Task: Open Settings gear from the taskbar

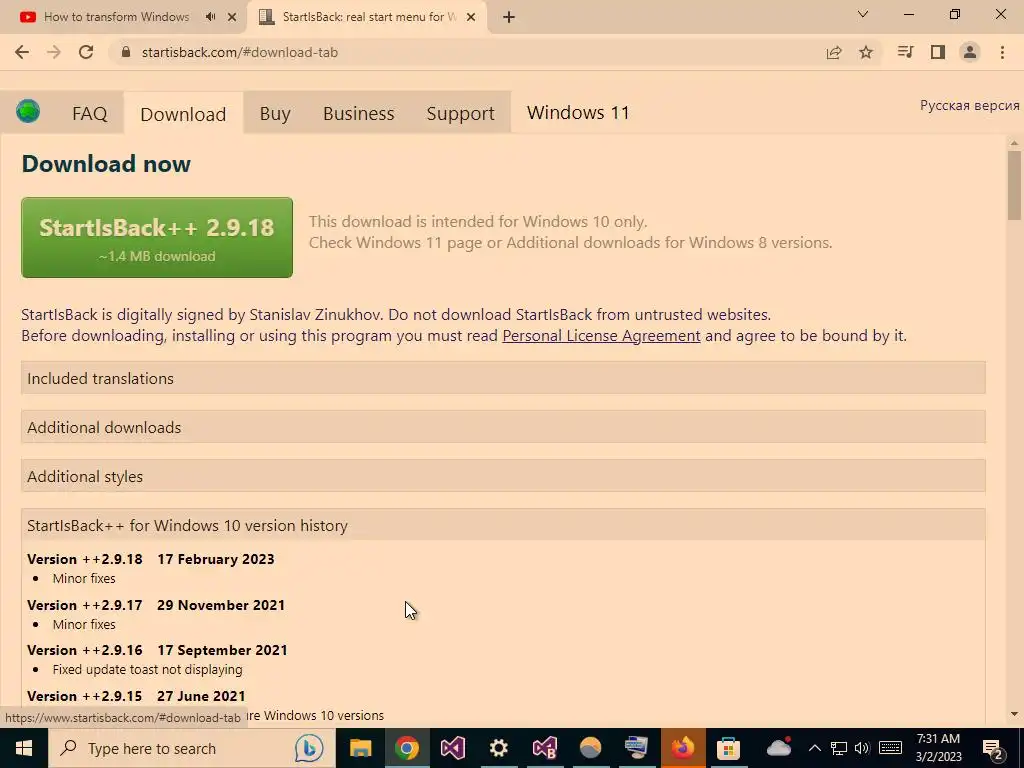Action: [498, 748]
